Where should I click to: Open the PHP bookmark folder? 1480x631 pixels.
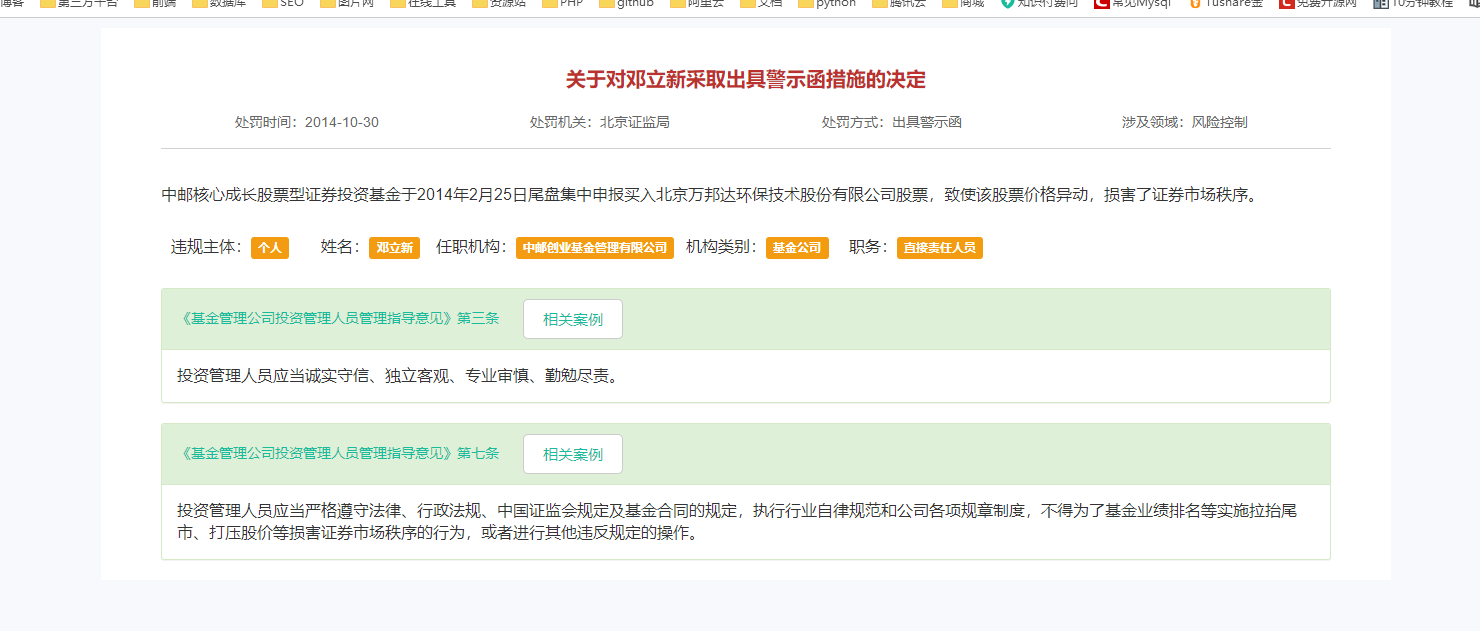560,4
